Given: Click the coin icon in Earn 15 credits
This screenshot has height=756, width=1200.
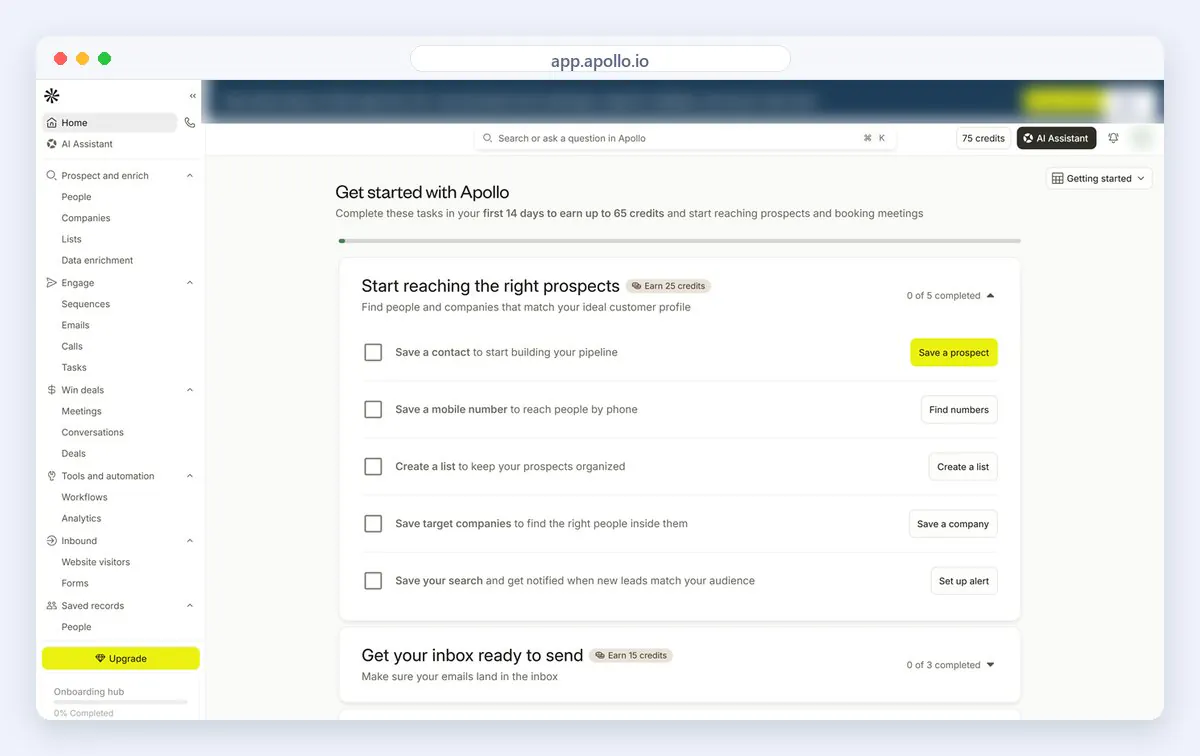Looking at the screenshot, I should [x=600, y=655].
